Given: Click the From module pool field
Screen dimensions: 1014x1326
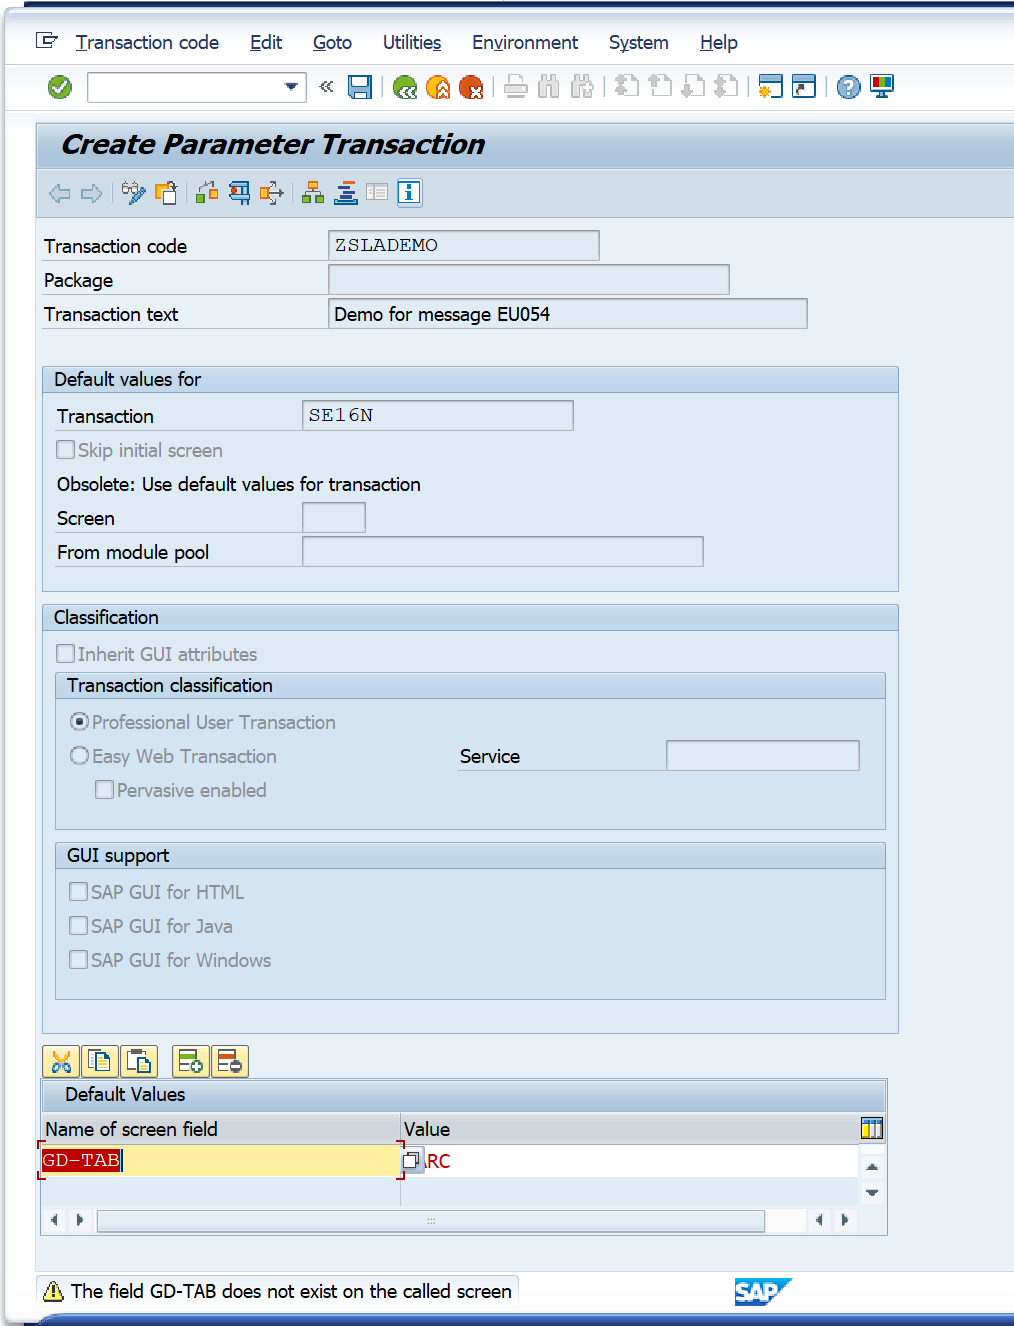Looking at the screenshot, I should point(503,551).
